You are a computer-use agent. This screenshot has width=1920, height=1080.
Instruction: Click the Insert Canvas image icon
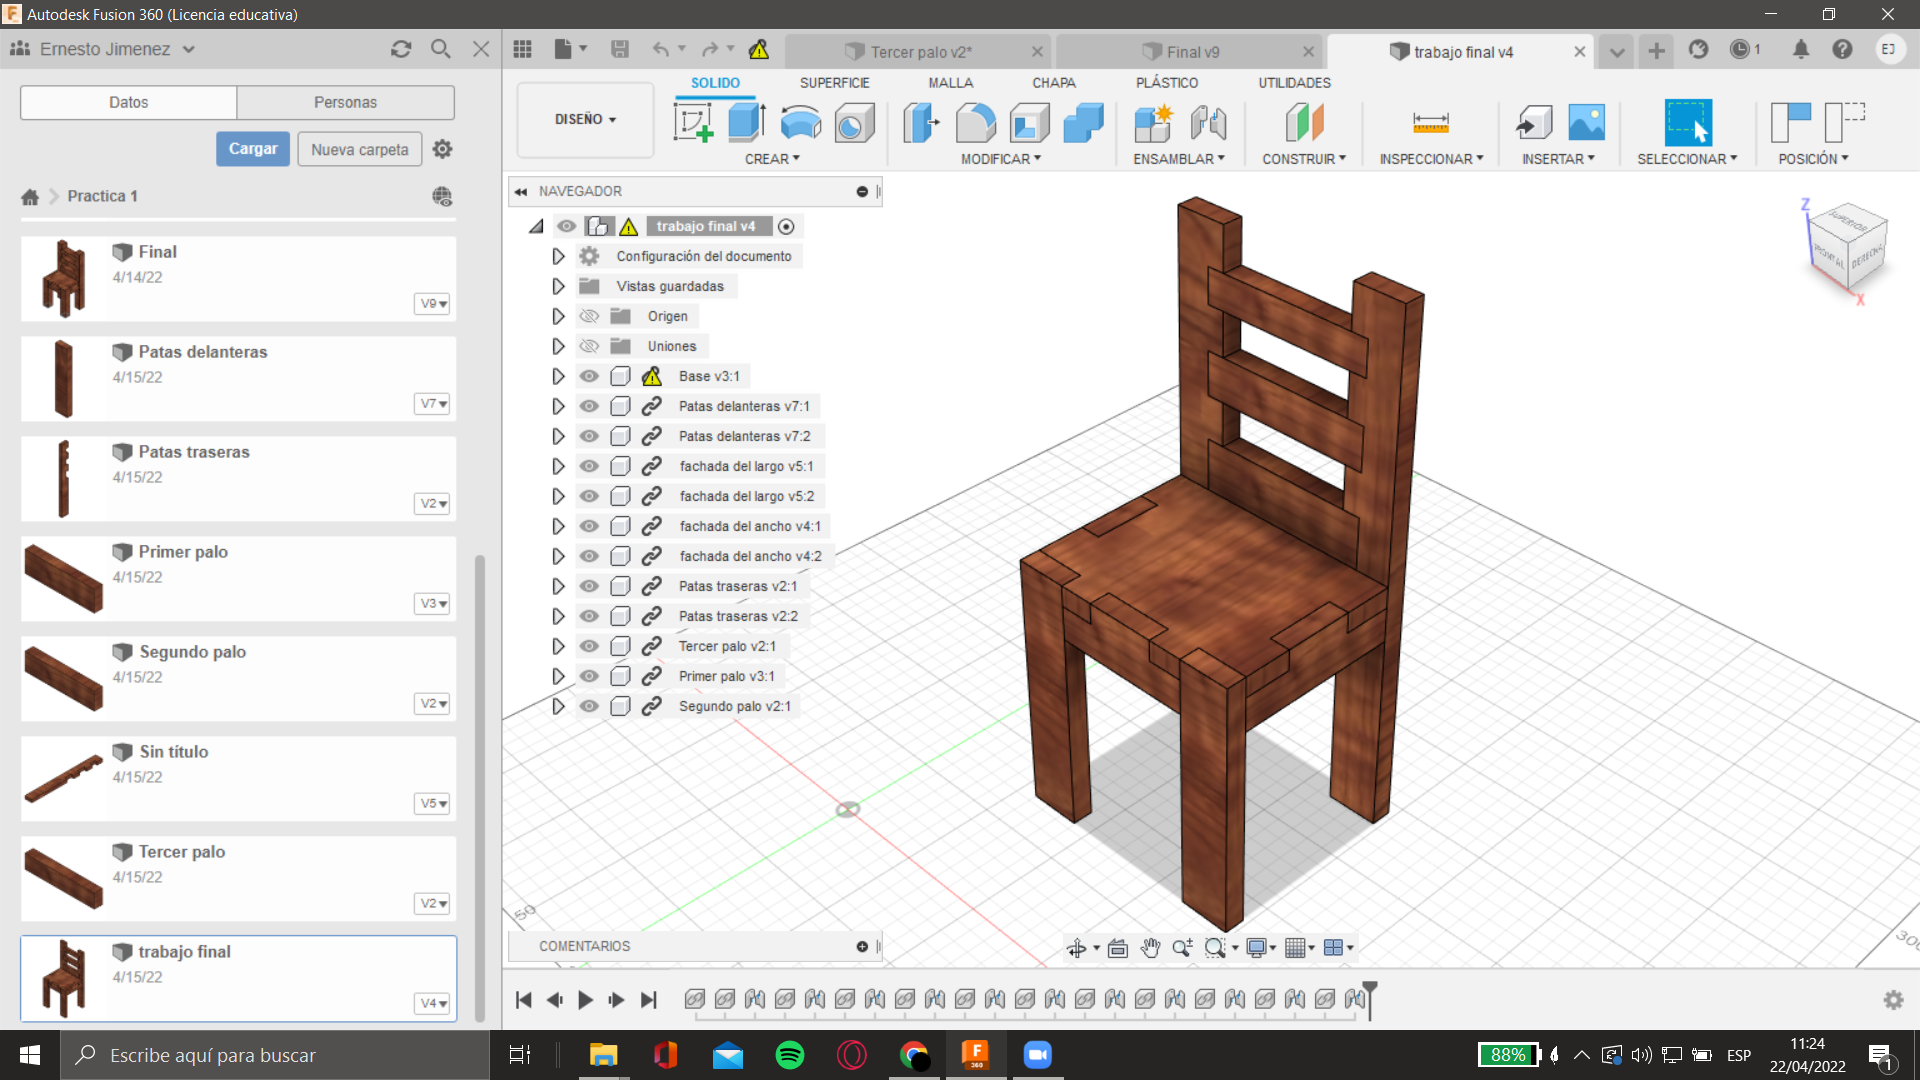pyautogui.click(x=1586, y=123)
